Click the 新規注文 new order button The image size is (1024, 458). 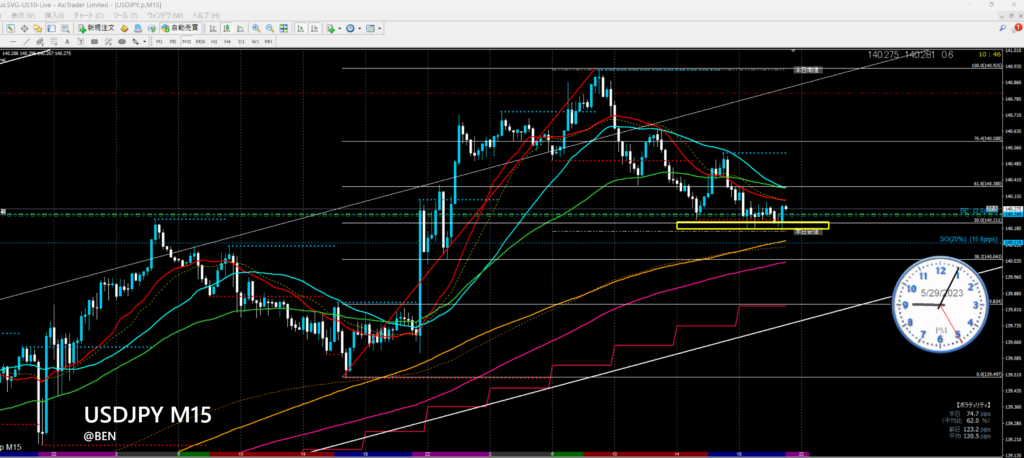[x=95, y=28]
